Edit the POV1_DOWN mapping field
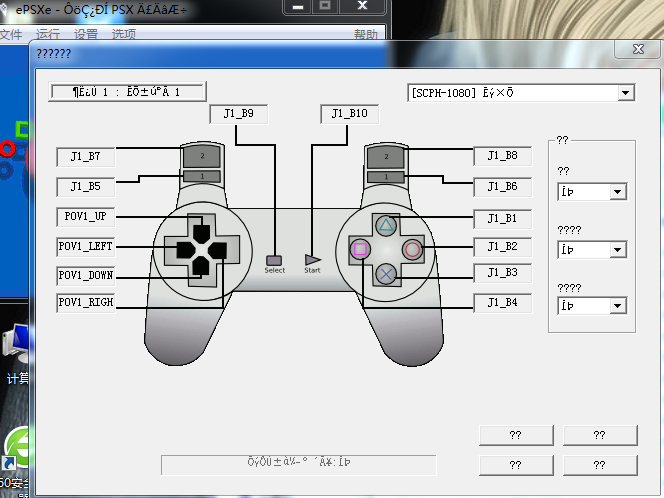This screenshot has width=664, height=498. (x=86, y=276)
